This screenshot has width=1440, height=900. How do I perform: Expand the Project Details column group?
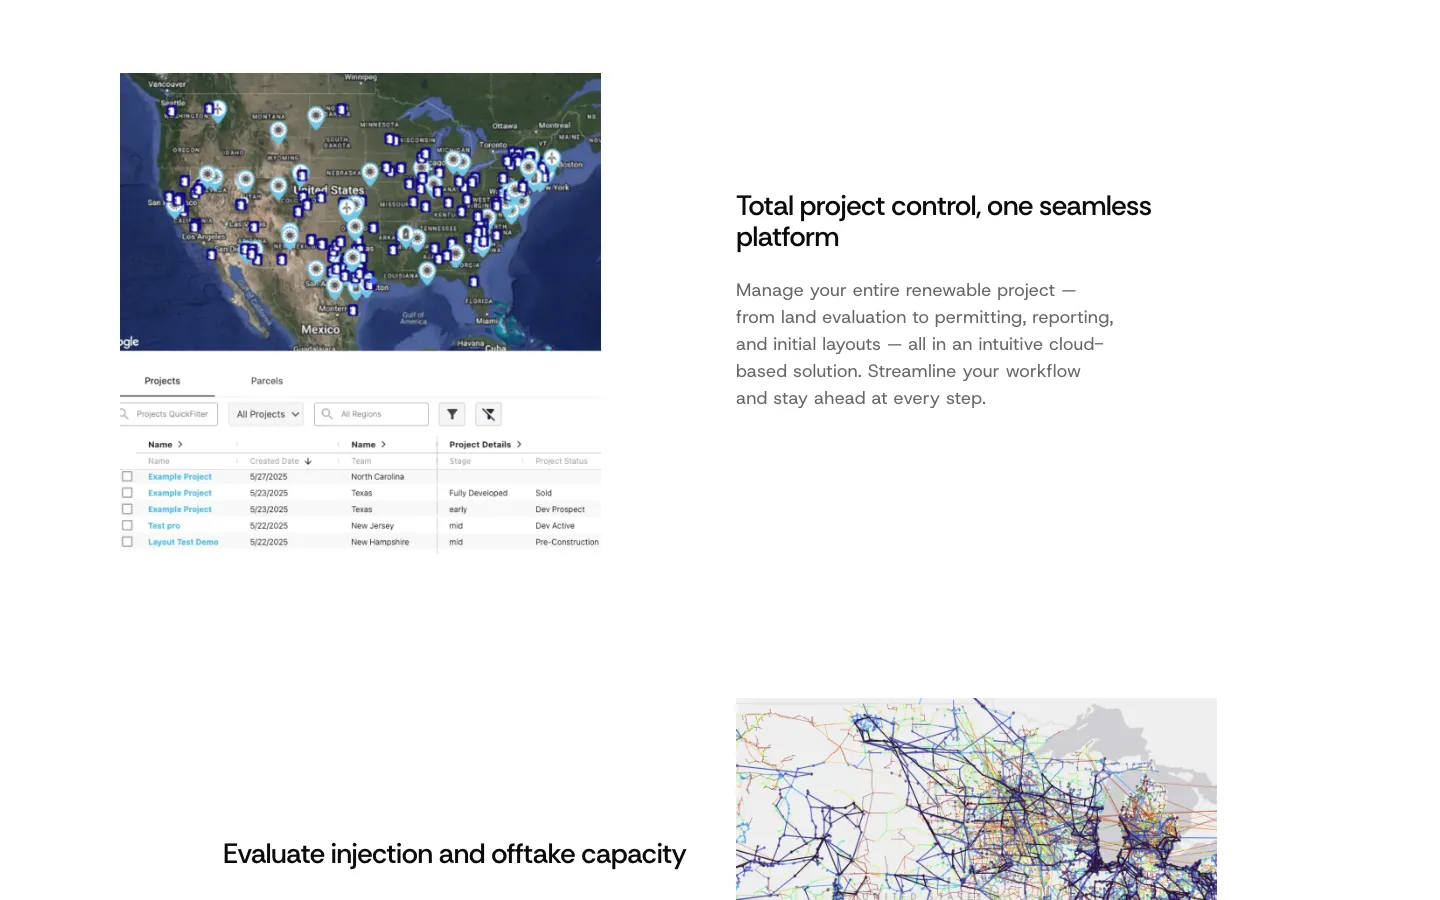519,444
